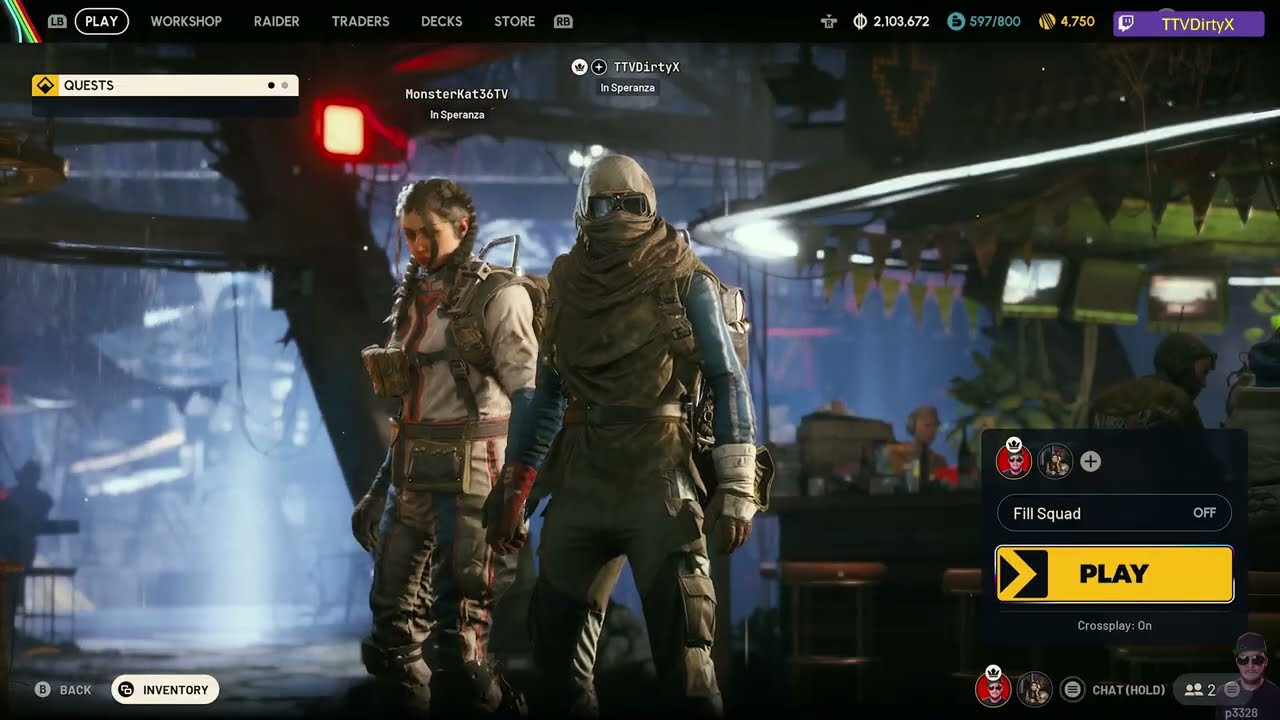Screen dimensions: 1280x720
Task: Click the TTVDirtyX Twitch banner
Action: [x=1188, y=24]
